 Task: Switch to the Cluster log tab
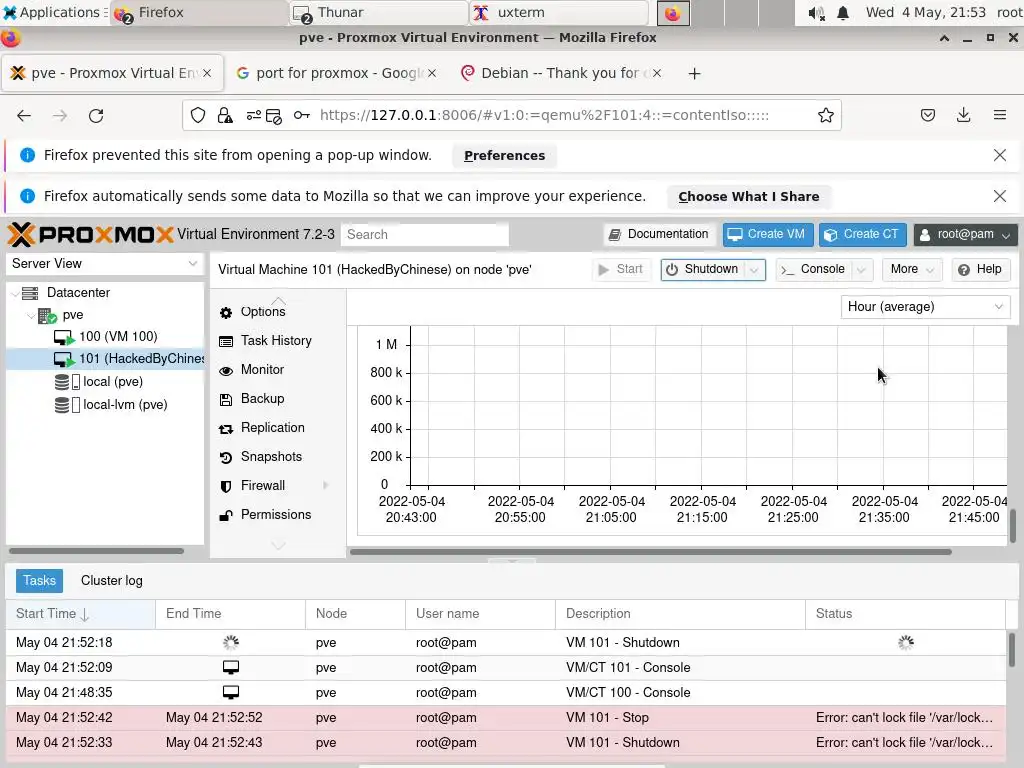[x=112, y=581]
